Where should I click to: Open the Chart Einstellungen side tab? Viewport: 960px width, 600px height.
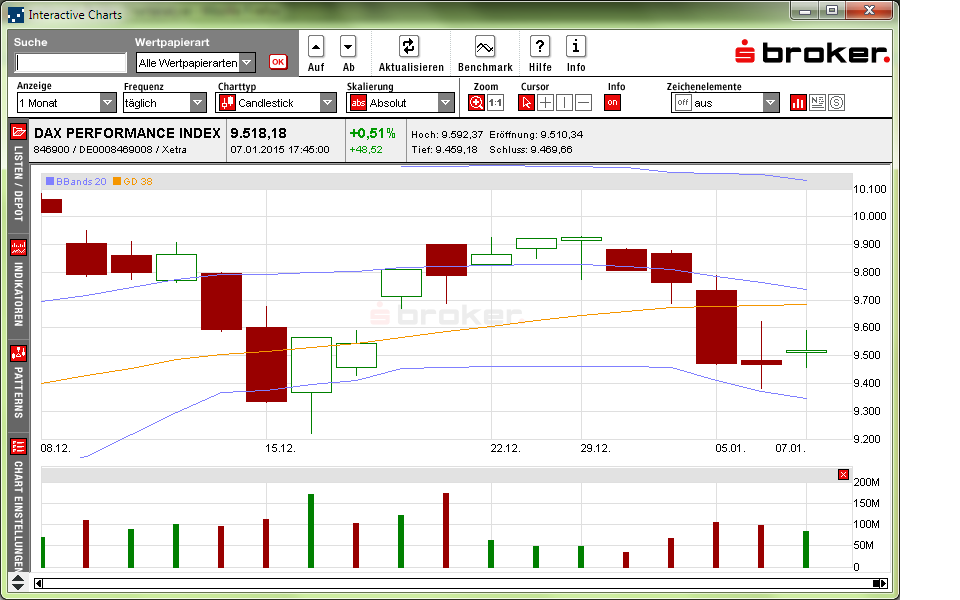tap(18, 515)
